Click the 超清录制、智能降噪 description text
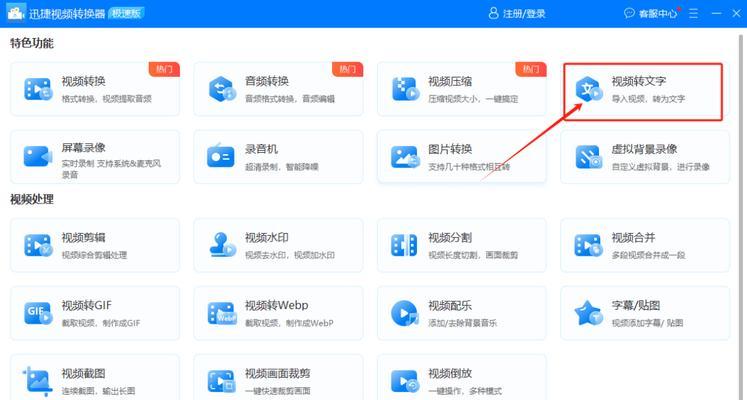 tap(282, 167)
